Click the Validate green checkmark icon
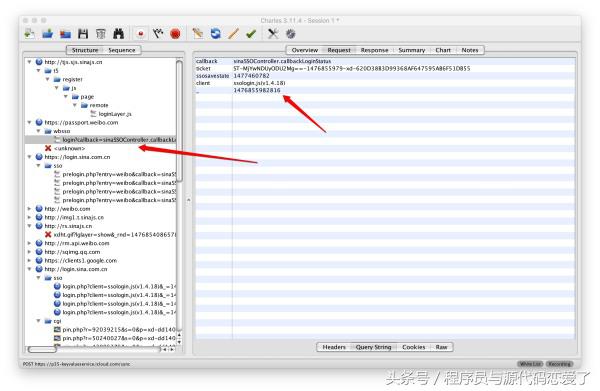600x391 pixels. coord(251,34)
